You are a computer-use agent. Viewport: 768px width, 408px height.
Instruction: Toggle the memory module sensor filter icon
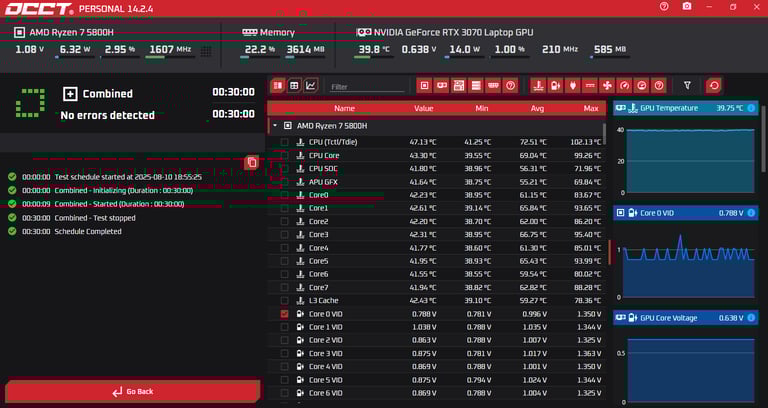pos(493,86)
